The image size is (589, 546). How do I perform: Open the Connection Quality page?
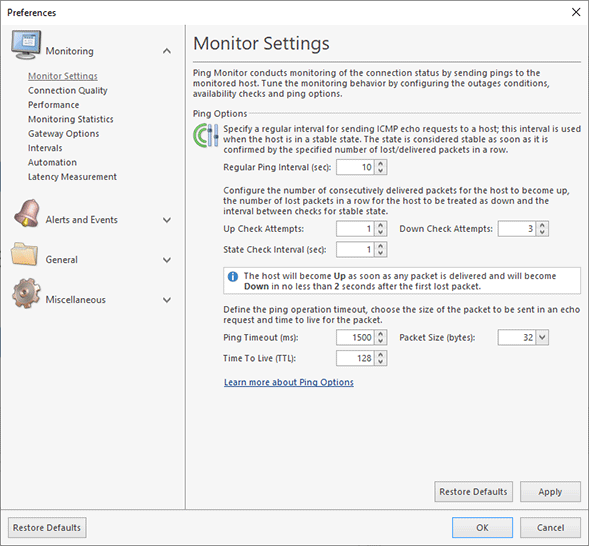pos(68,90)
